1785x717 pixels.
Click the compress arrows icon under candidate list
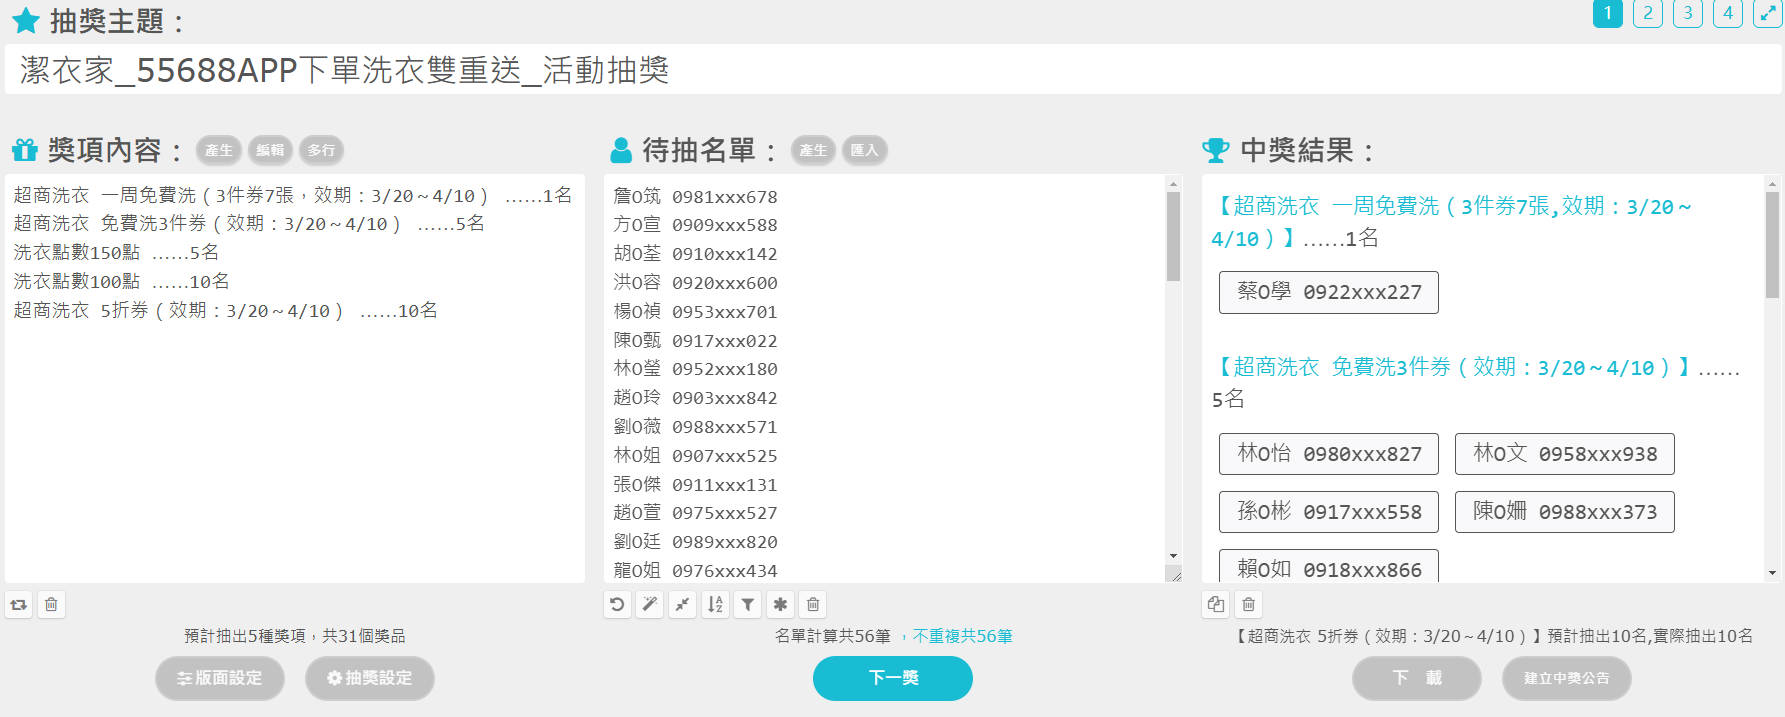click(682, 604)
